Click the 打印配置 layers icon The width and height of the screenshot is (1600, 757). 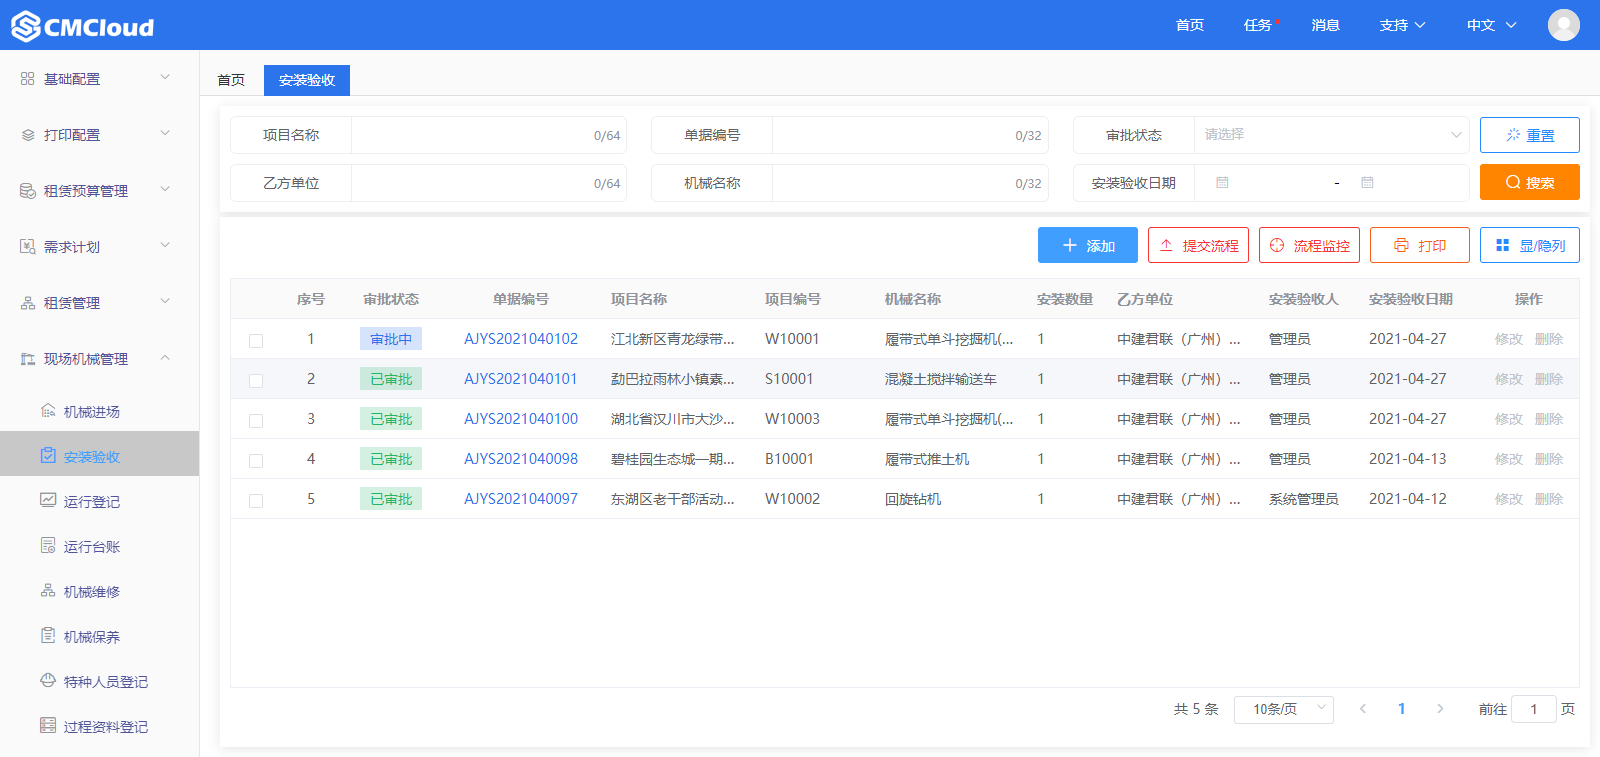27,134
